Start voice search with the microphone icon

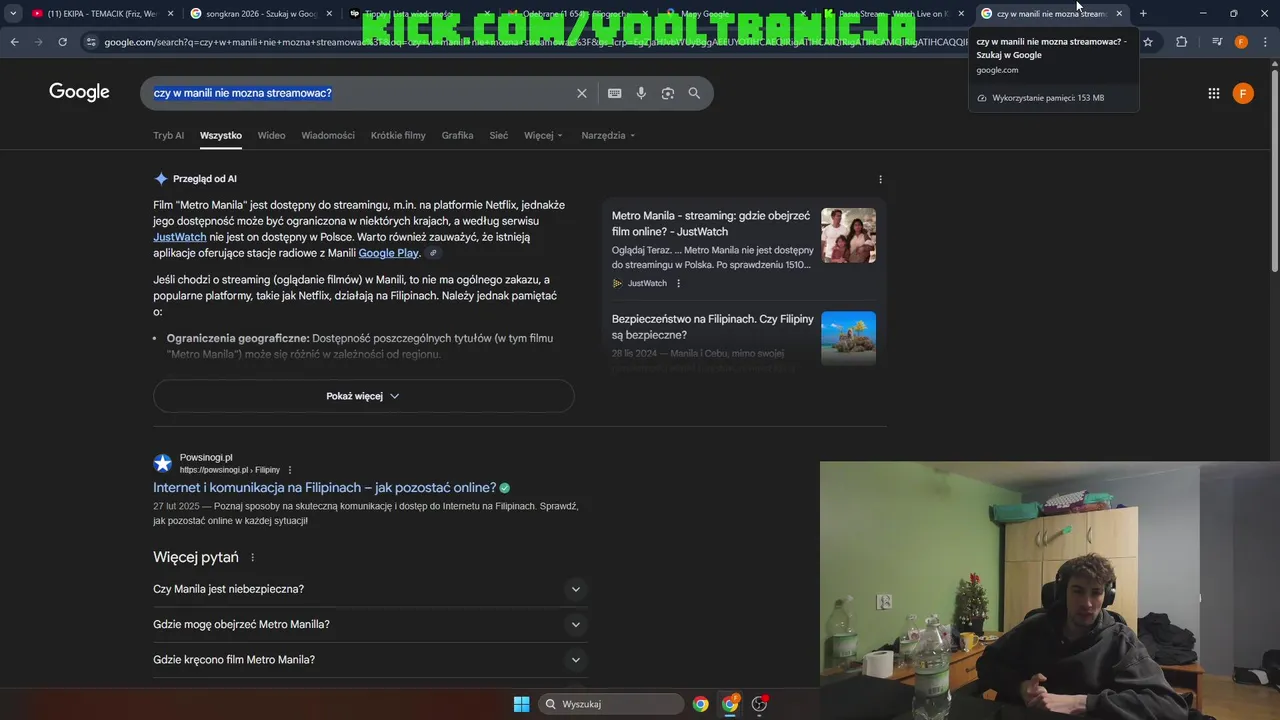coord(641,93)
